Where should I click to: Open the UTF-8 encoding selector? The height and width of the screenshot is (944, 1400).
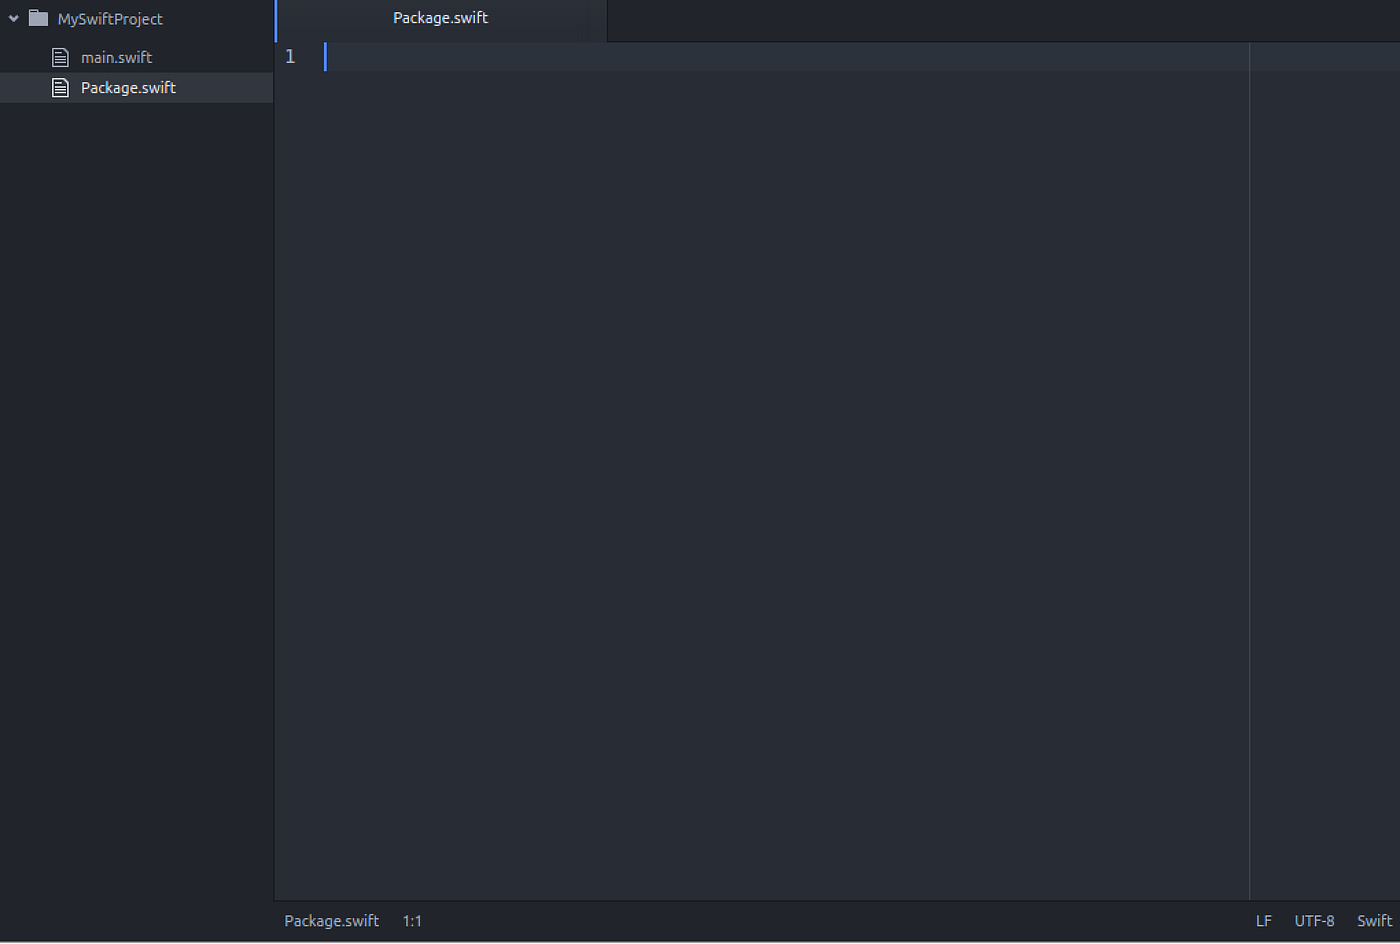point(1314,921)
